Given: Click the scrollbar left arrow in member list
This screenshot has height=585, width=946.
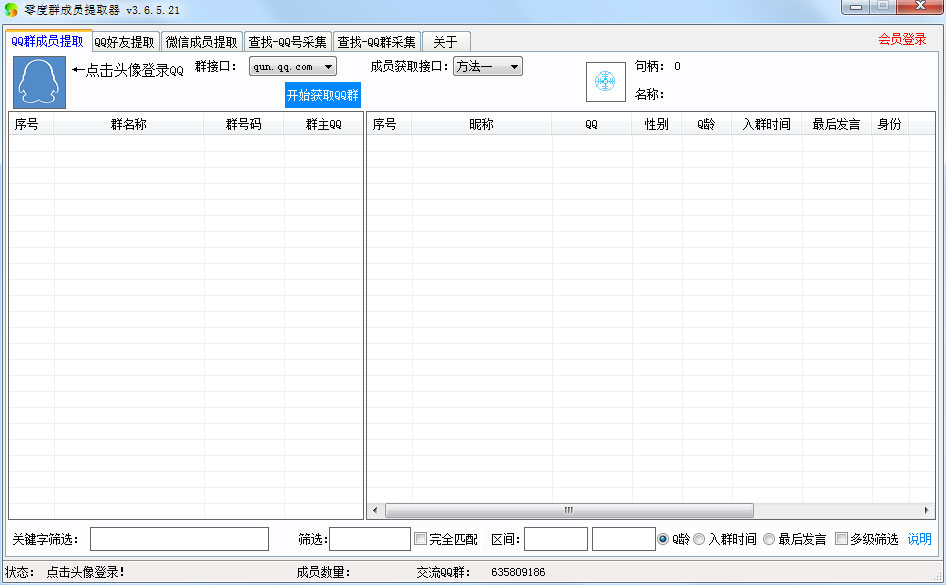Looking at the screenshot, I should click(375, 510).
